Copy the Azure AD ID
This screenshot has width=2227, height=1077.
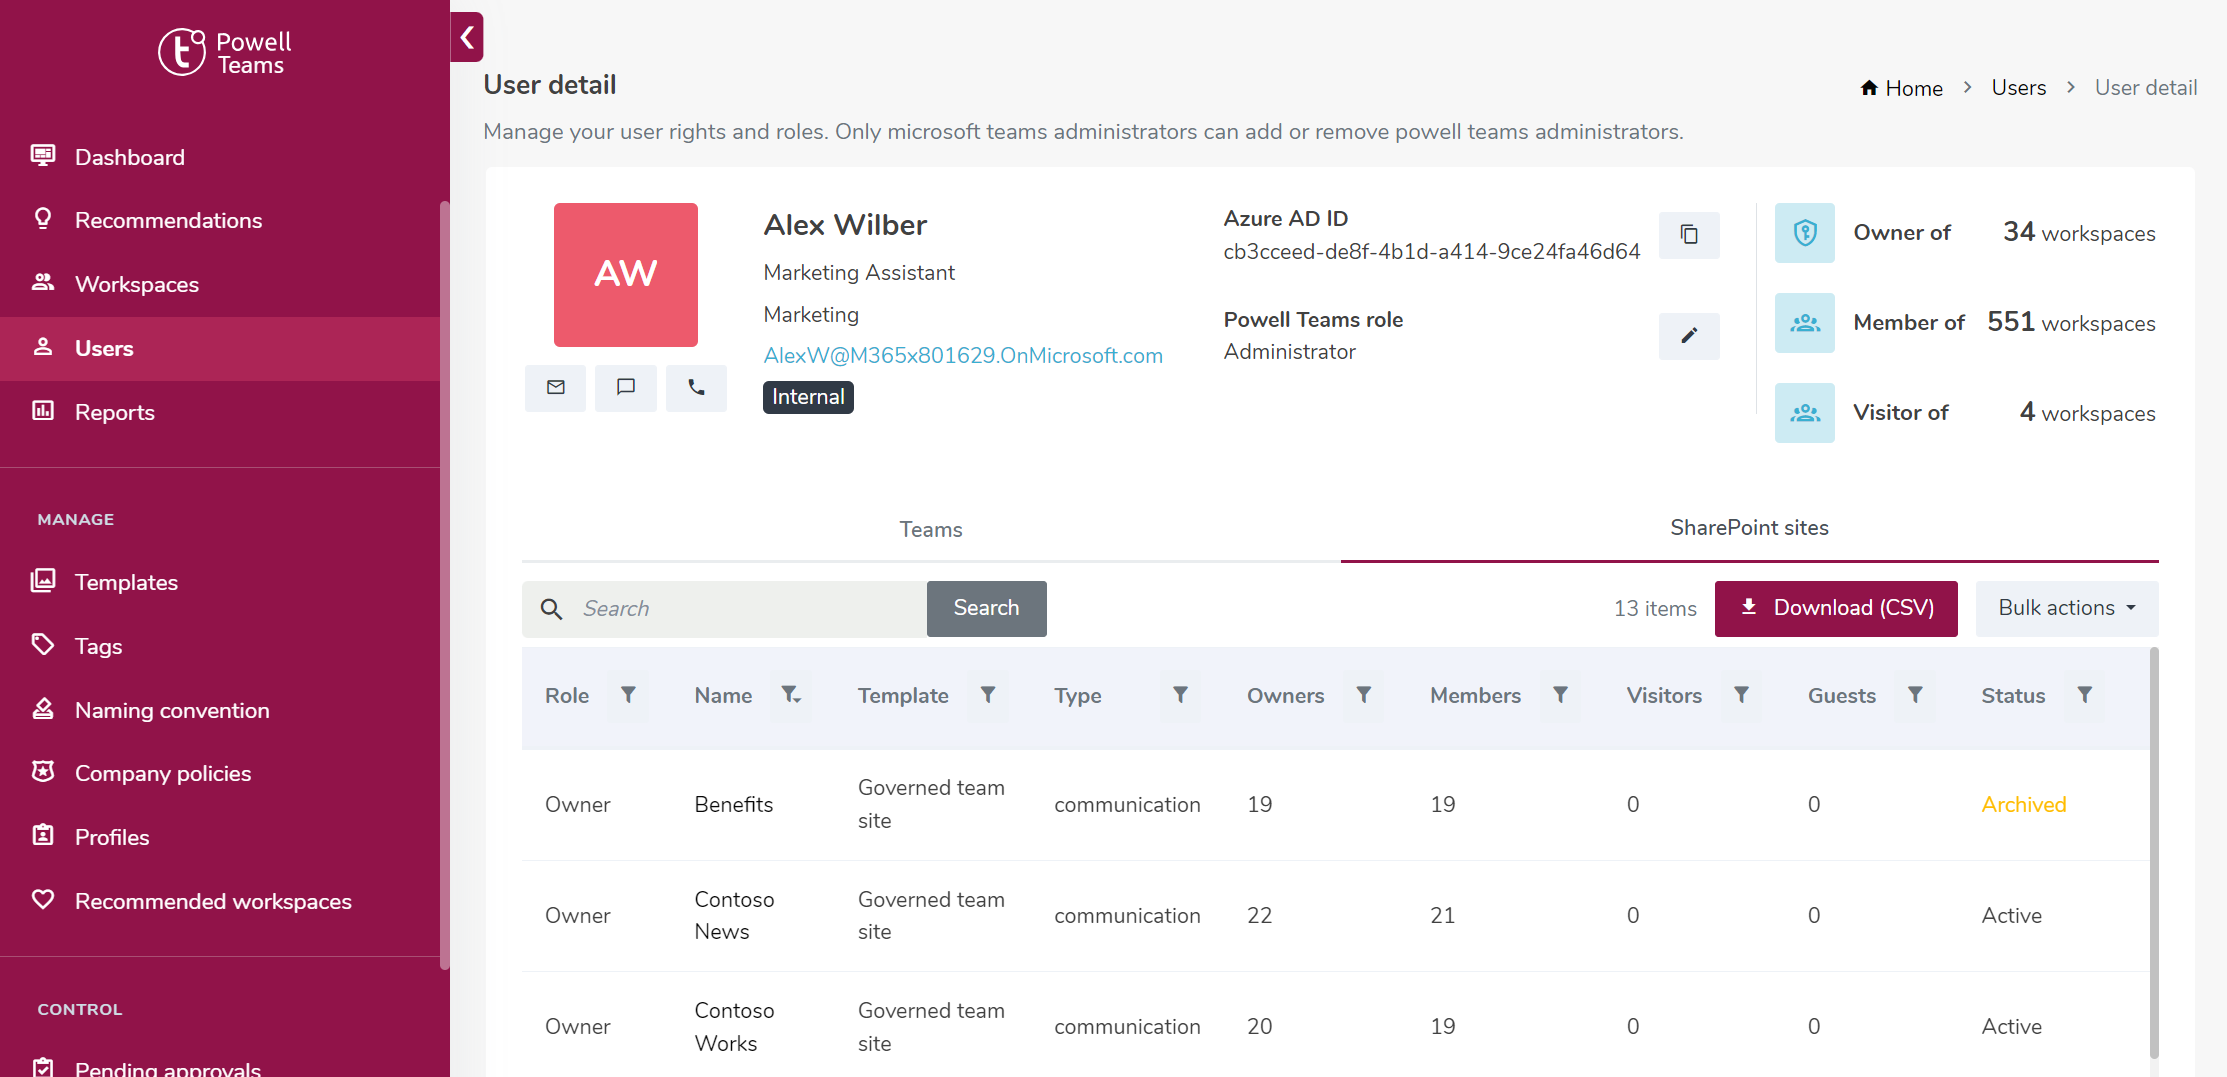click(x=1689, y=234)
